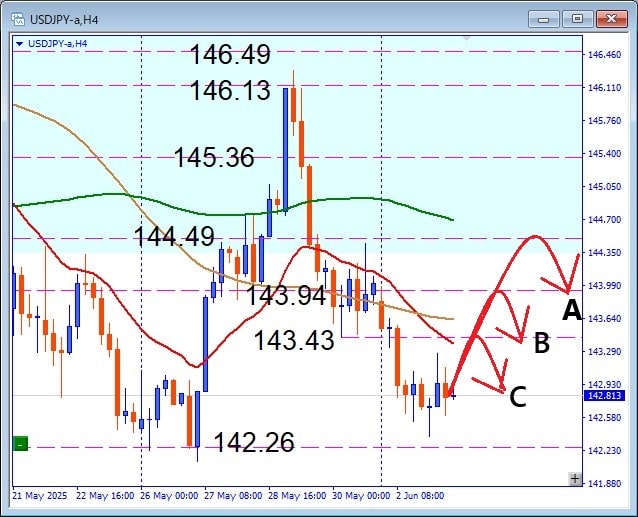The height and width of the screenshot is (517, 638).
Task: Click the 143.640 price scale value
Action: tap(605, 318)
